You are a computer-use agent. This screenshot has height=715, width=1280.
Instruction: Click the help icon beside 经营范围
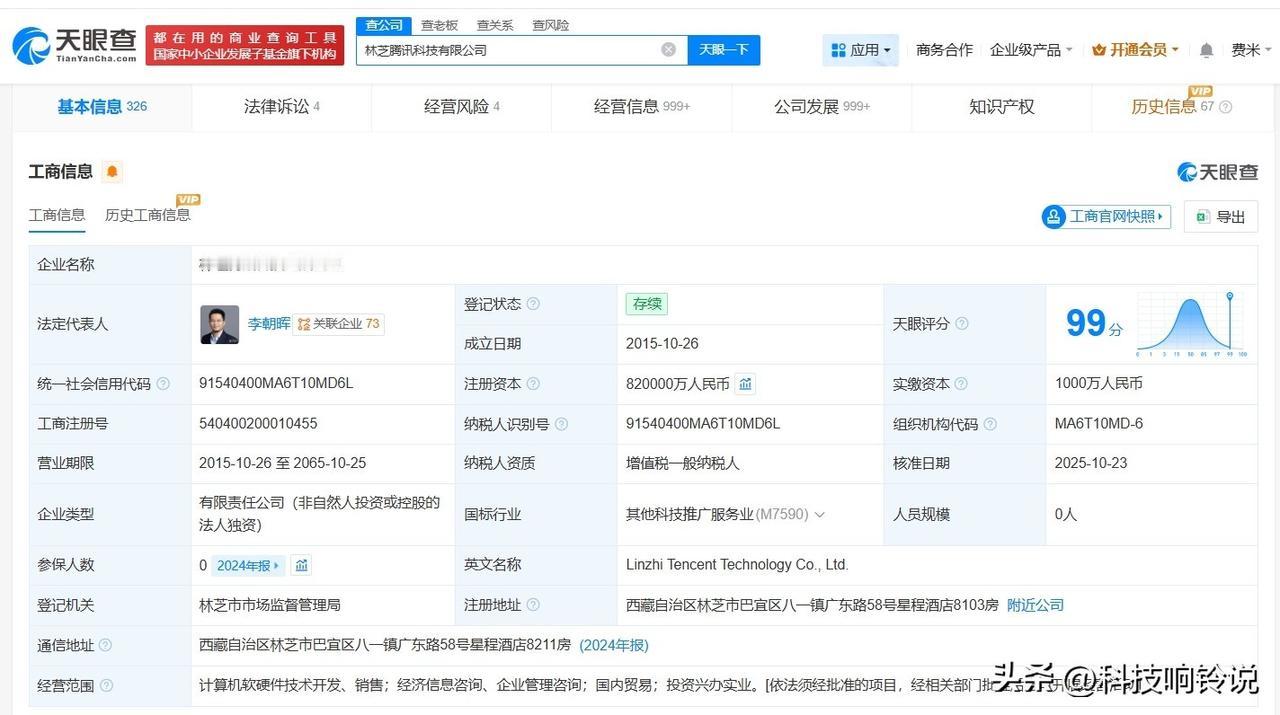[x=106, y=685]
